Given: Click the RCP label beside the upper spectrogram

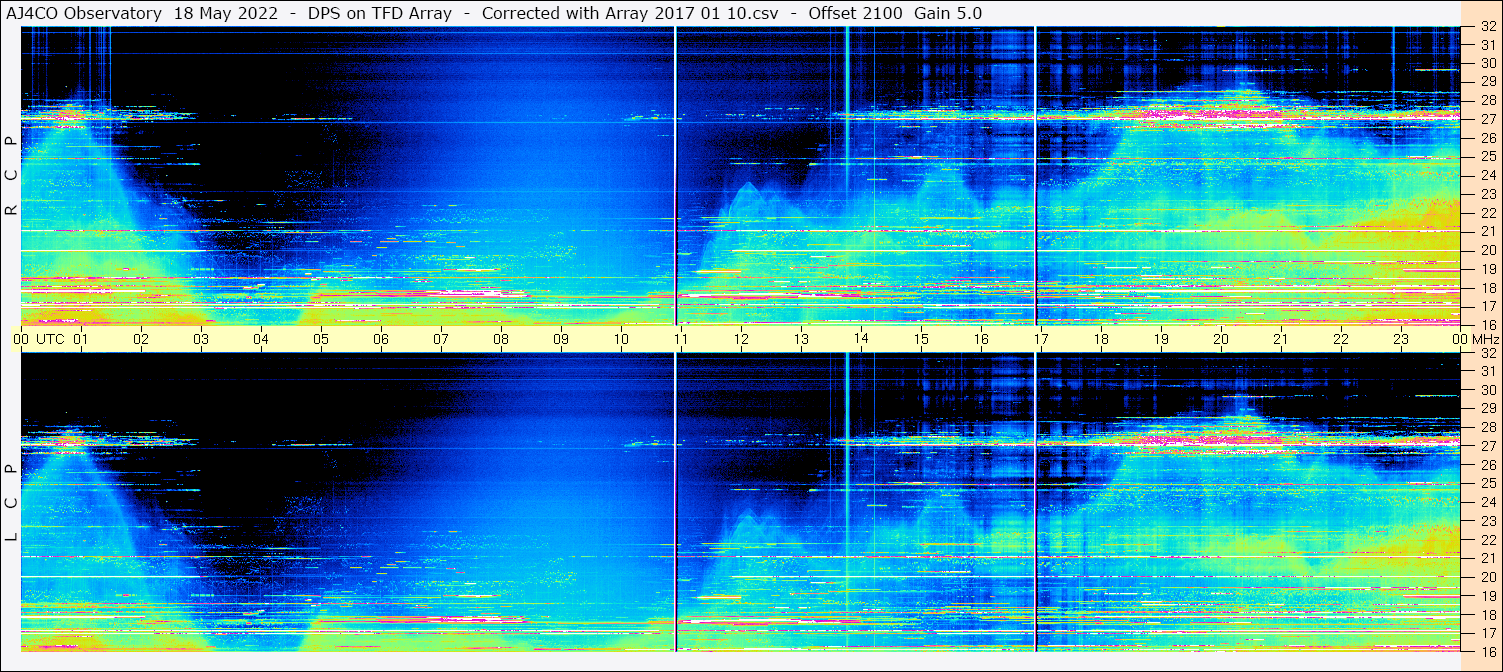Looking at the screenshot, I should [x=11, y=176].
